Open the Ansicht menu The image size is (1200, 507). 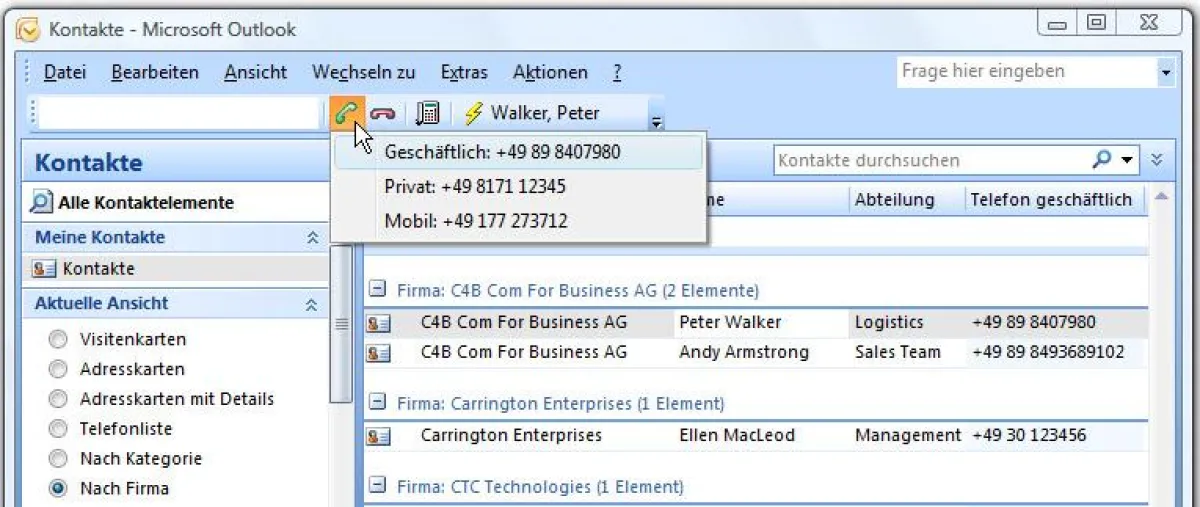click(255, 72)
